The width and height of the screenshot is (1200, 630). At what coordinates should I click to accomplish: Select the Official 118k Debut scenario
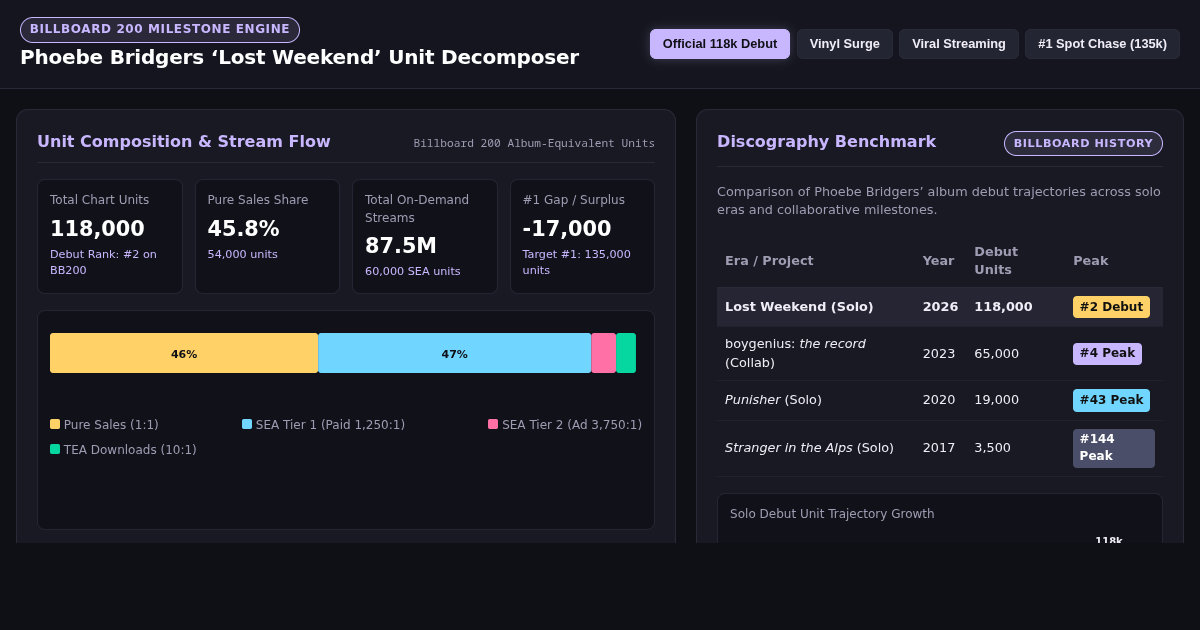pos(720,44)
